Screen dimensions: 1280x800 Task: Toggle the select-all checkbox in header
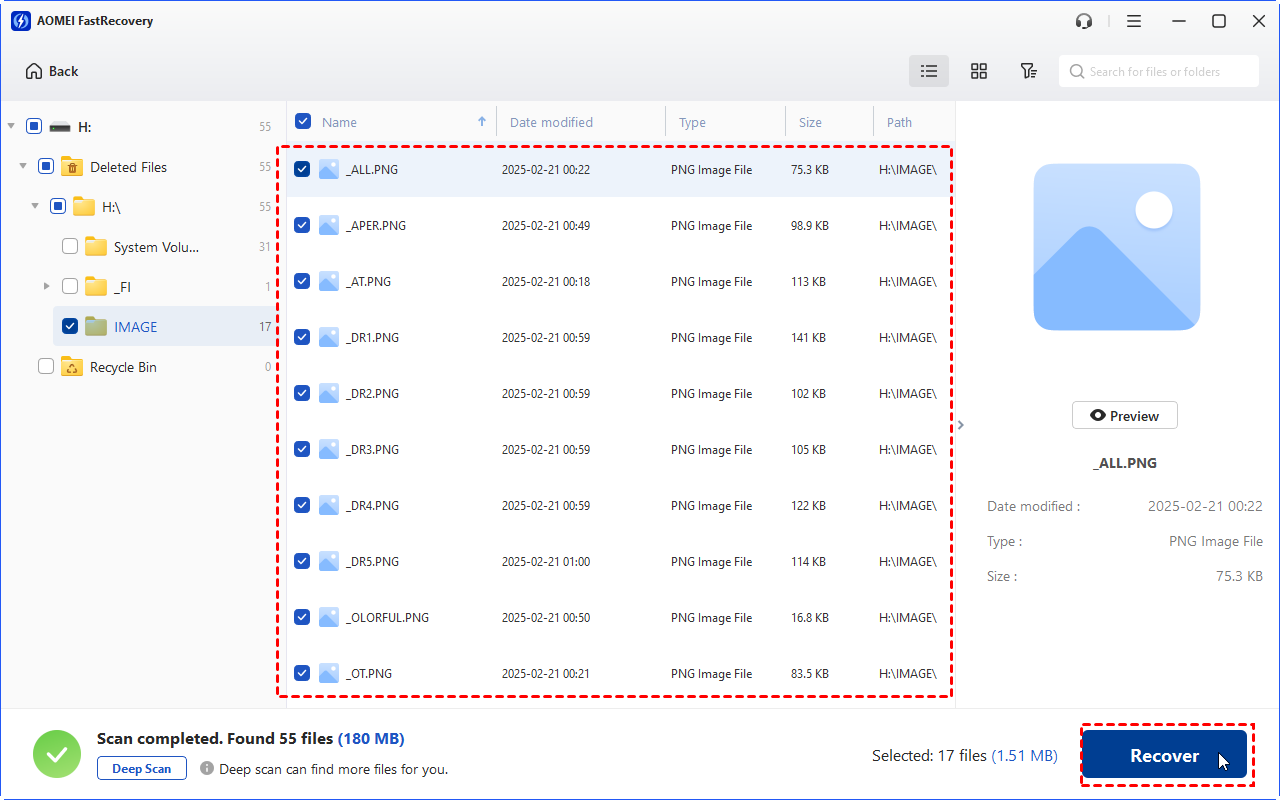point(303,122)
